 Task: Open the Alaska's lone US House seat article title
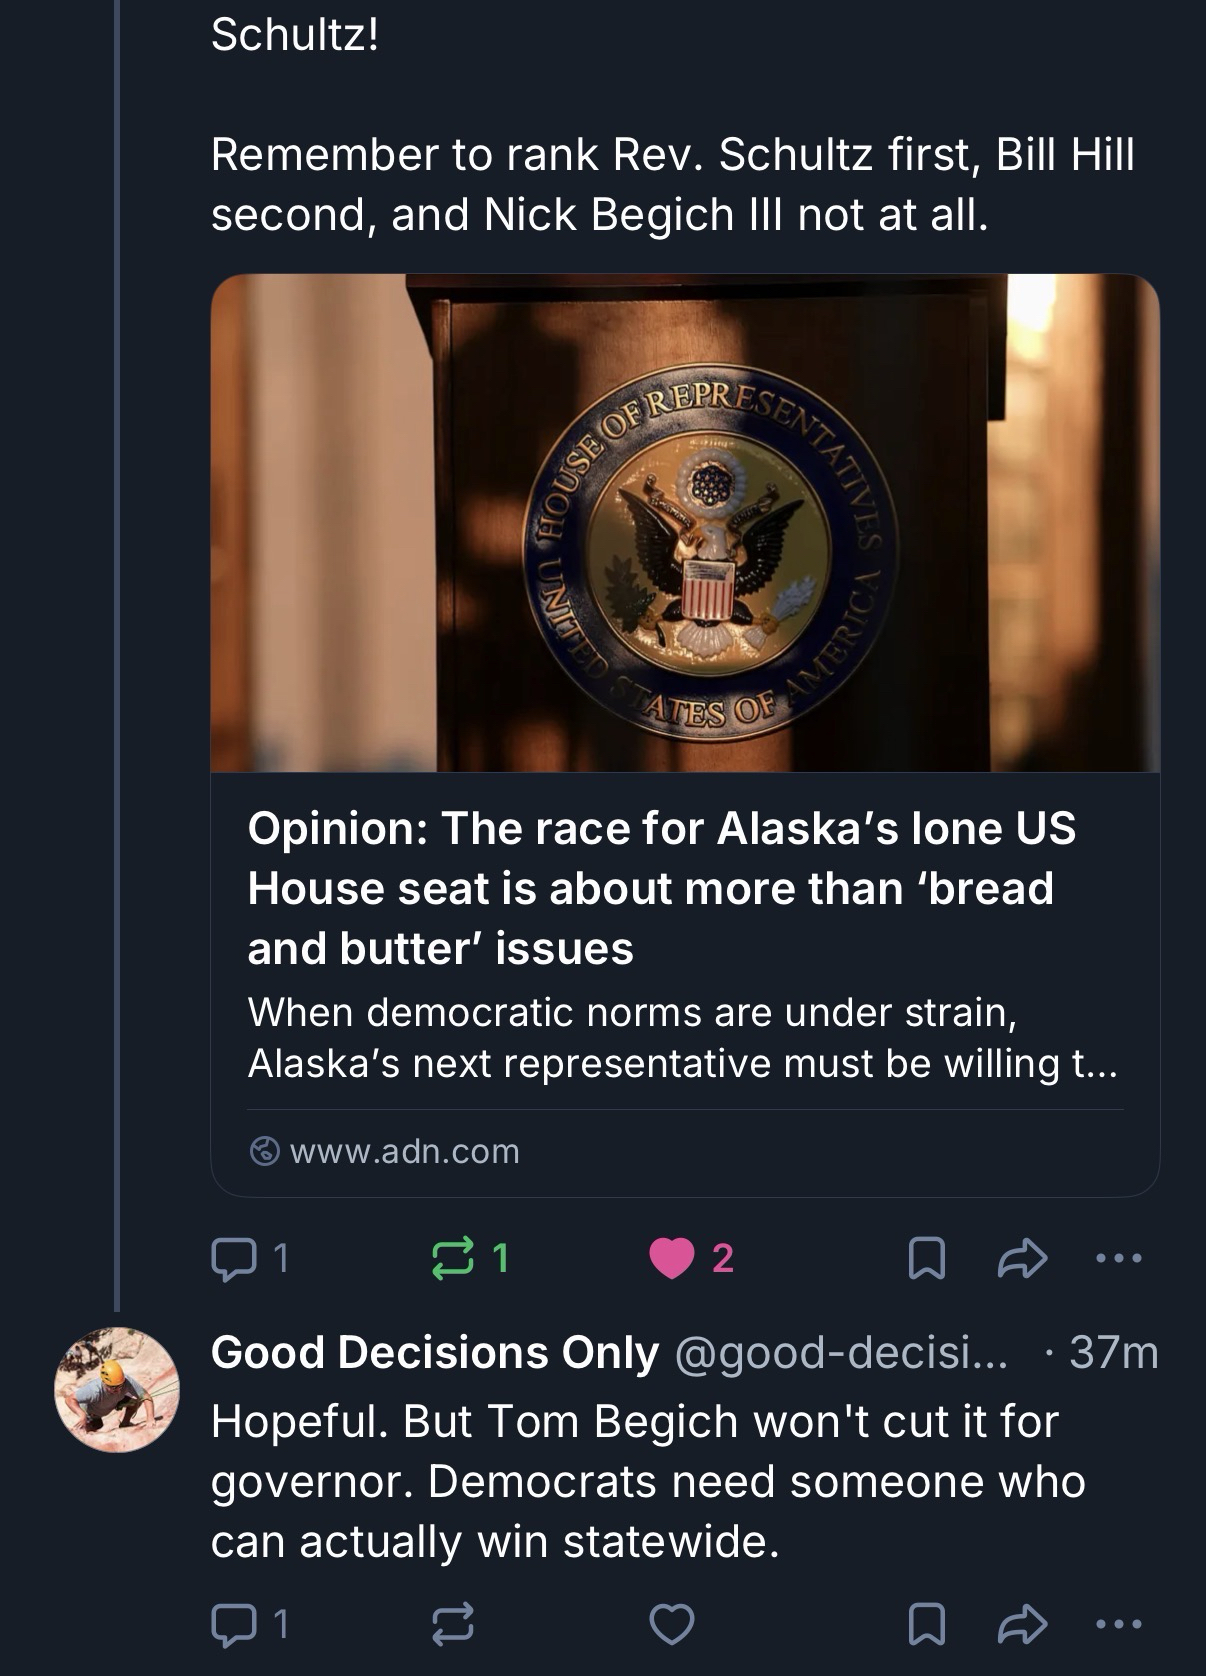(661, 888)
